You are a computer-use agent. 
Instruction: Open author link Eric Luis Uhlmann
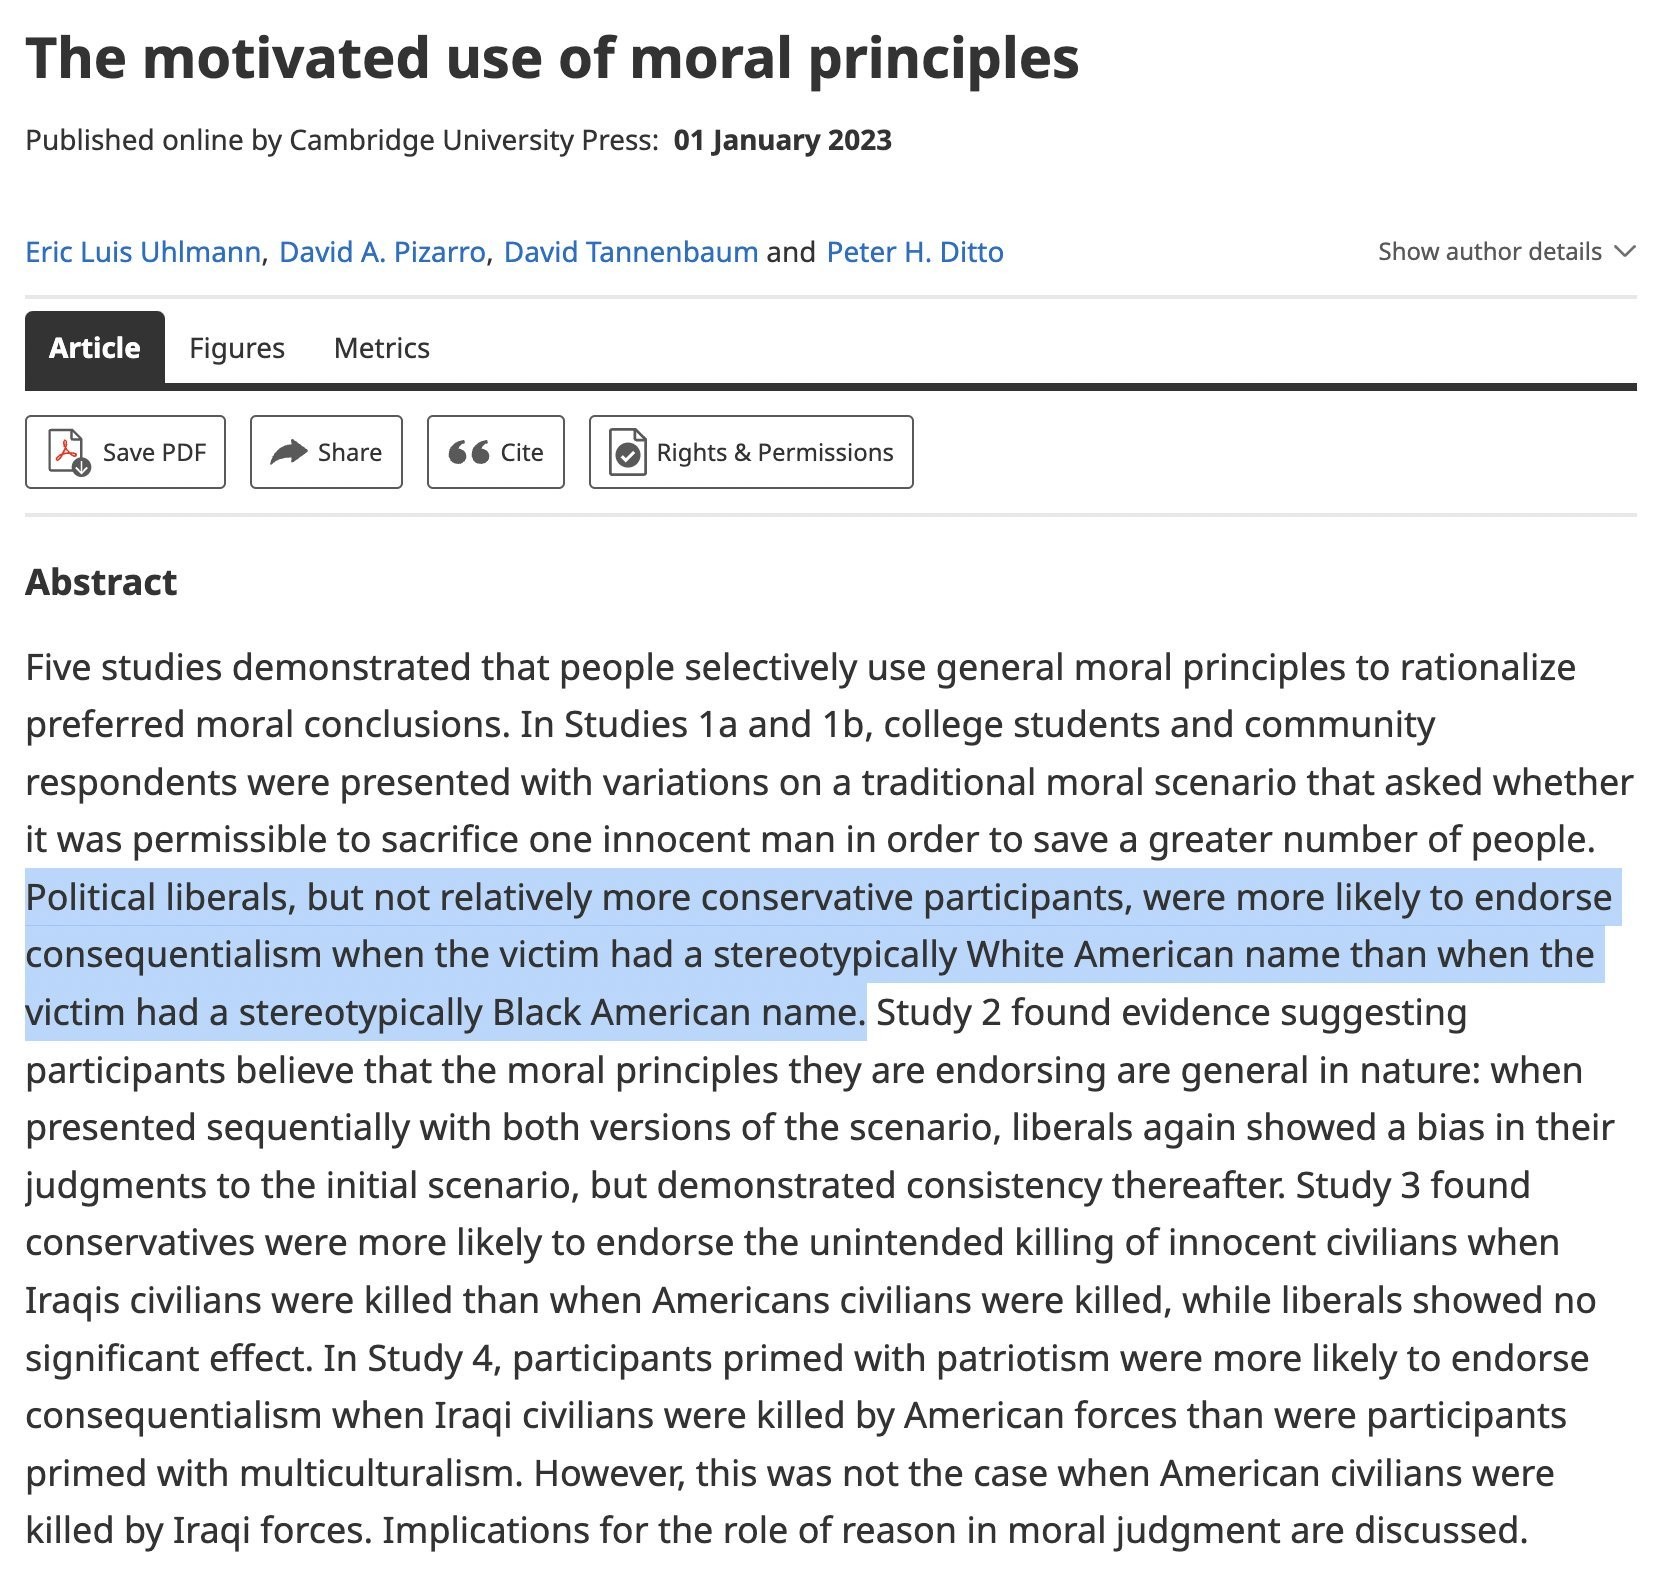143,252
